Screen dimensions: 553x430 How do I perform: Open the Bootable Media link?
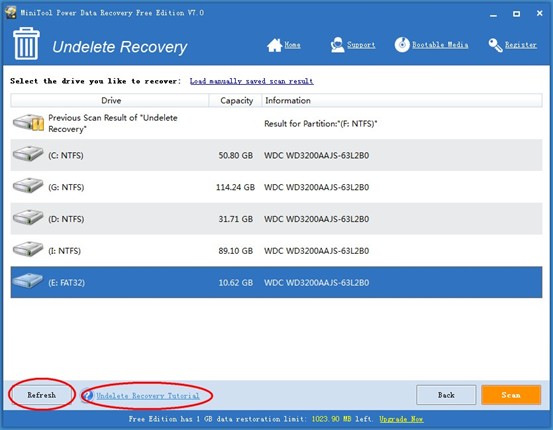(440, 45)
